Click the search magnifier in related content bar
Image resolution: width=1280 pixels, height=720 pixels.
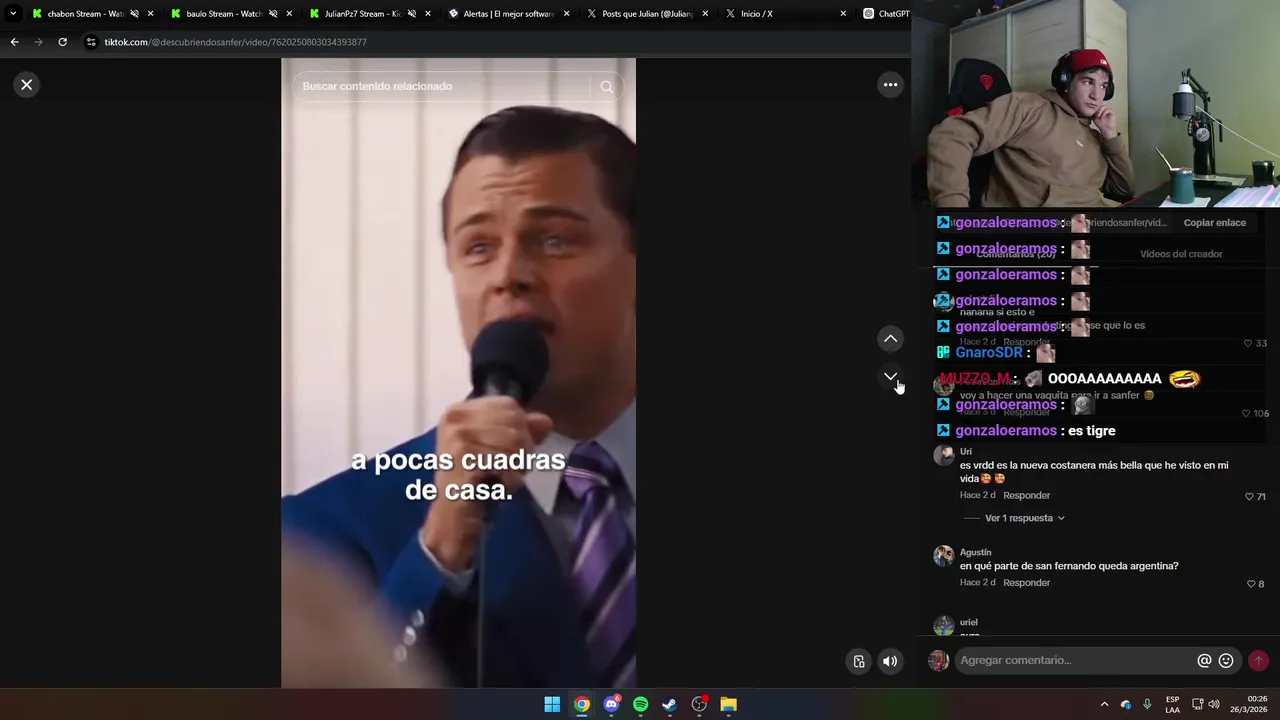tap(606, 87)
